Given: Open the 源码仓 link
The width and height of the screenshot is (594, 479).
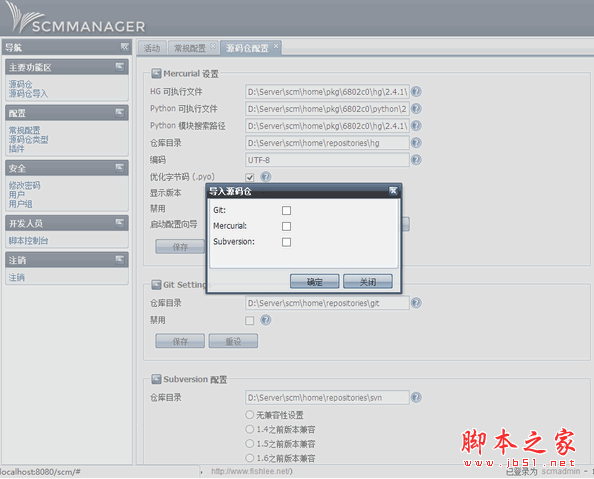Looking at the screenshot, I should coord(20,84).
